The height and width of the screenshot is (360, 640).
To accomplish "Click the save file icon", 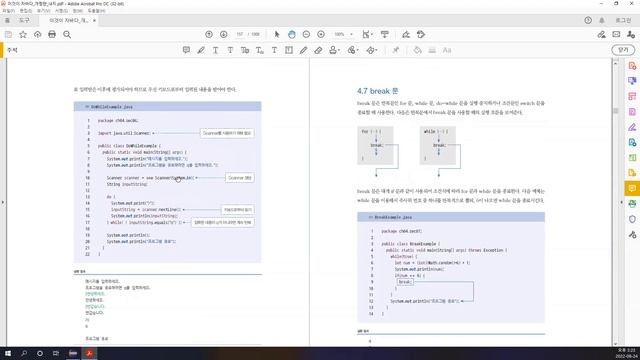I will (x=8, y=35).
